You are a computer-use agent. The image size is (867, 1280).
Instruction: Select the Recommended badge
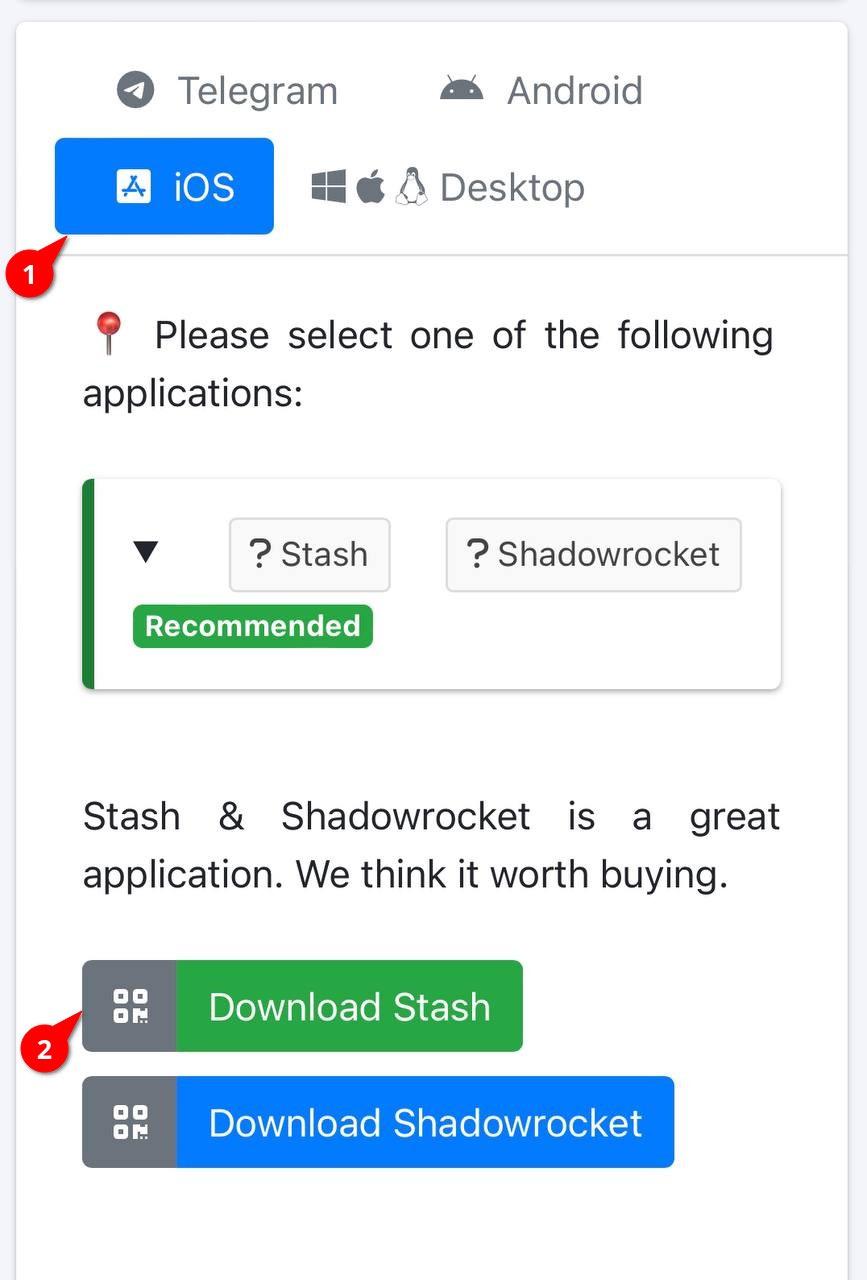(x=252, y=626)
